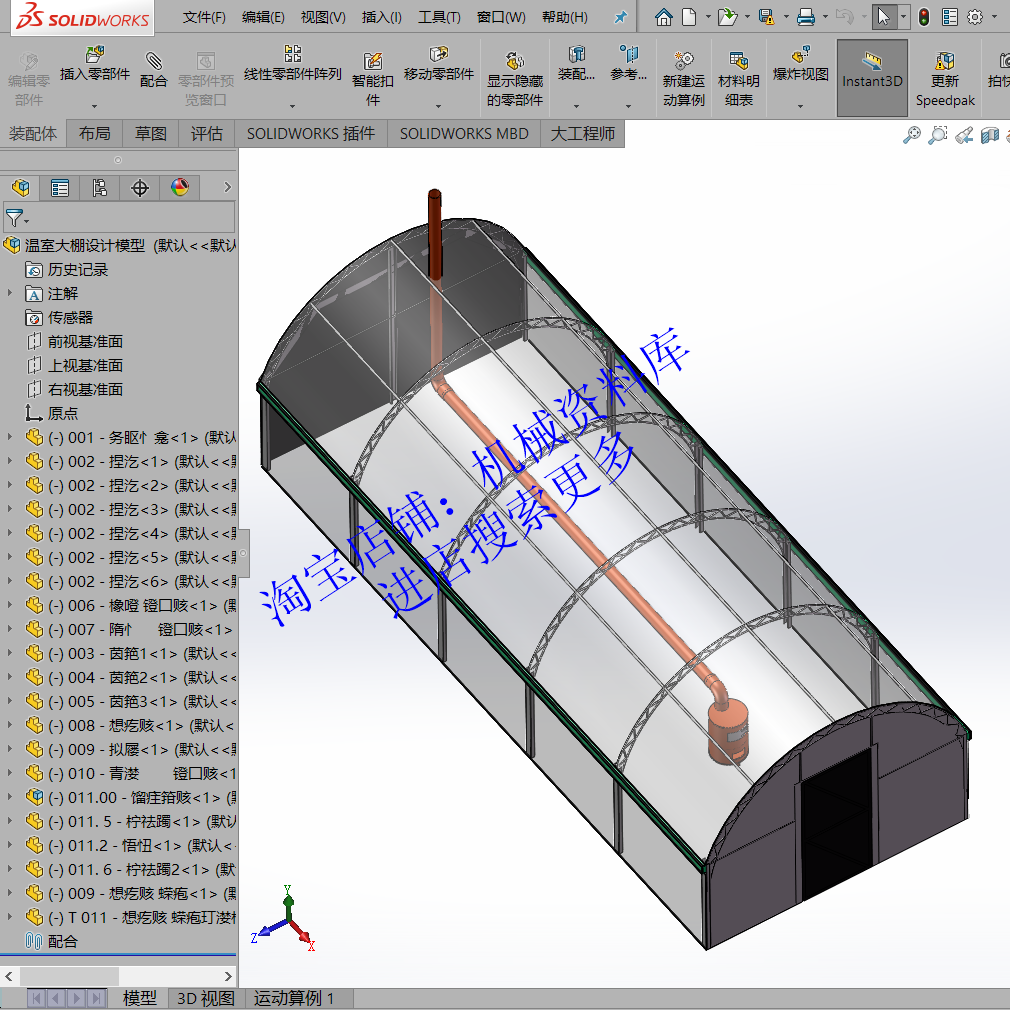Image resolution: width=1010 pixels, height=1010 pixels.
Task: Select the Move Component tool
Action: click(439, 54)
